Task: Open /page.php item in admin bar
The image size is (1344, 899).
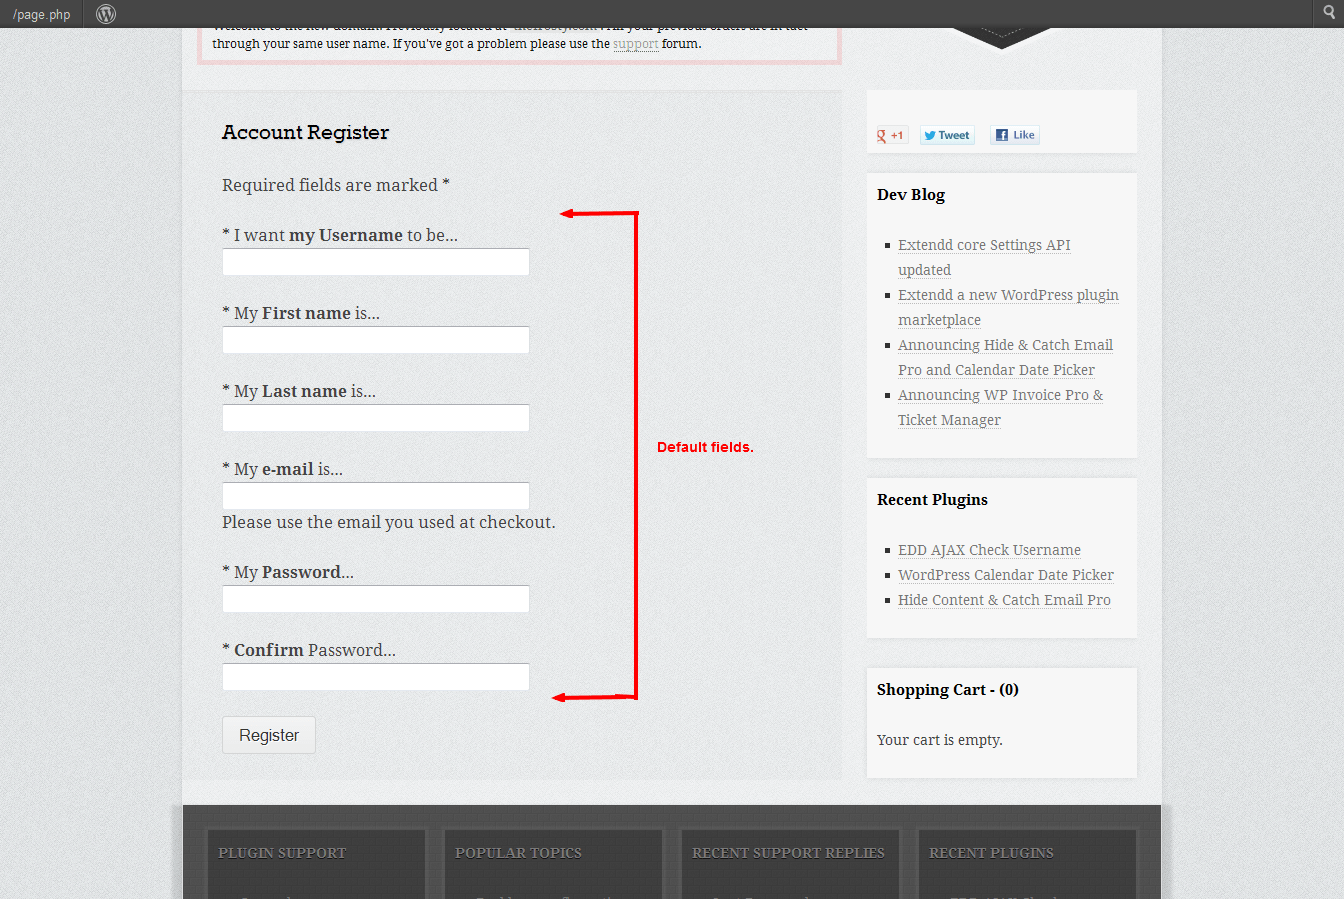Action: 42,14
